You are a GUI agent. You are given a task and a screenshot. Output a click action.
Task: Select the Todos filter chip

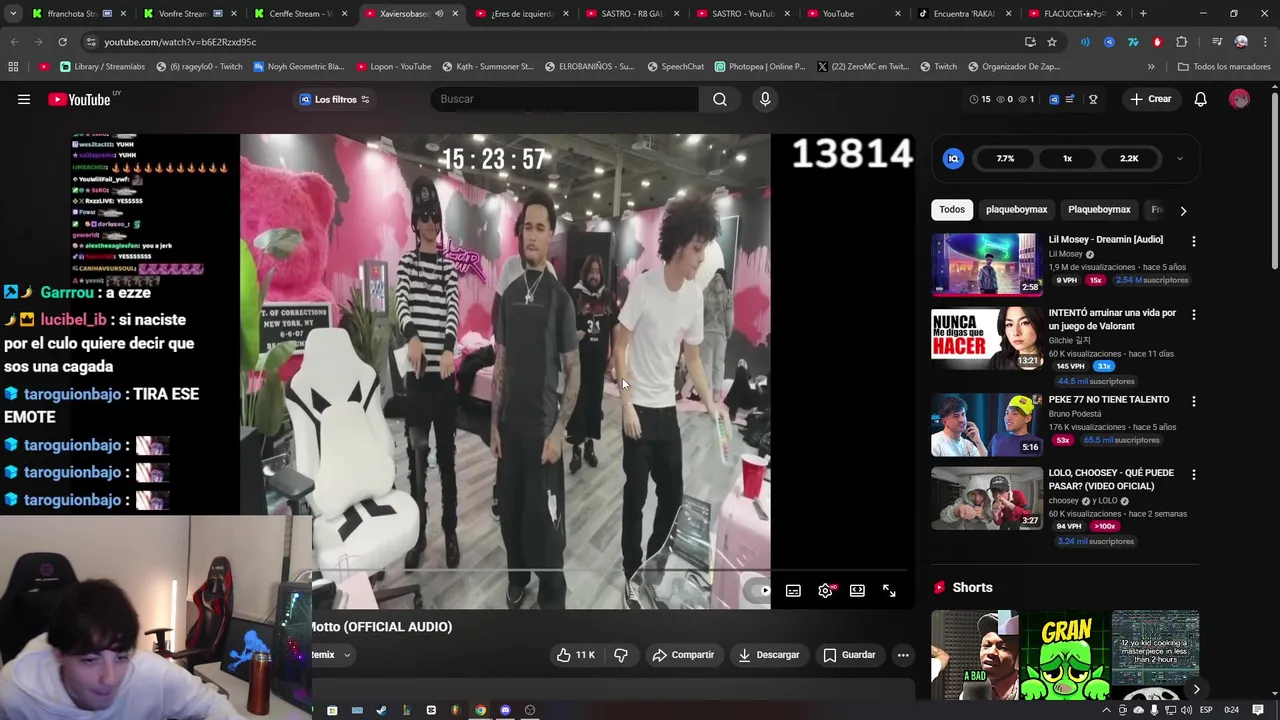pos(952,210)
